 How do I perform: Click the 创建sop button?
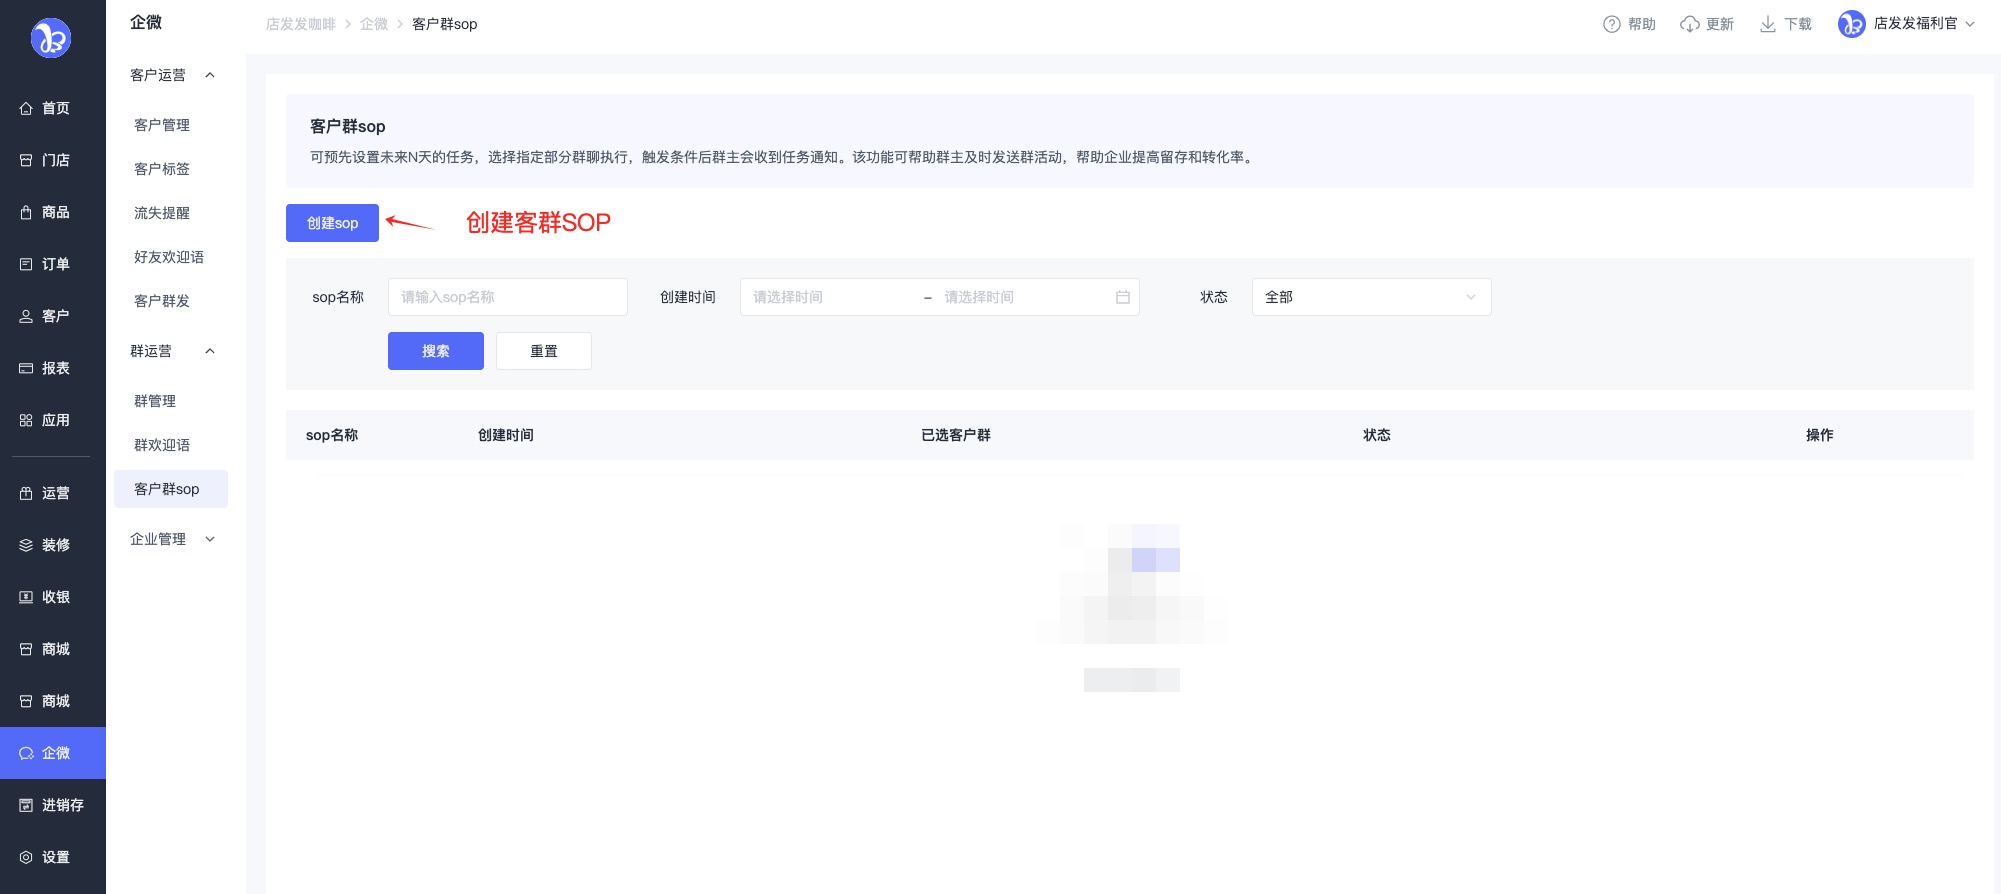332,223
